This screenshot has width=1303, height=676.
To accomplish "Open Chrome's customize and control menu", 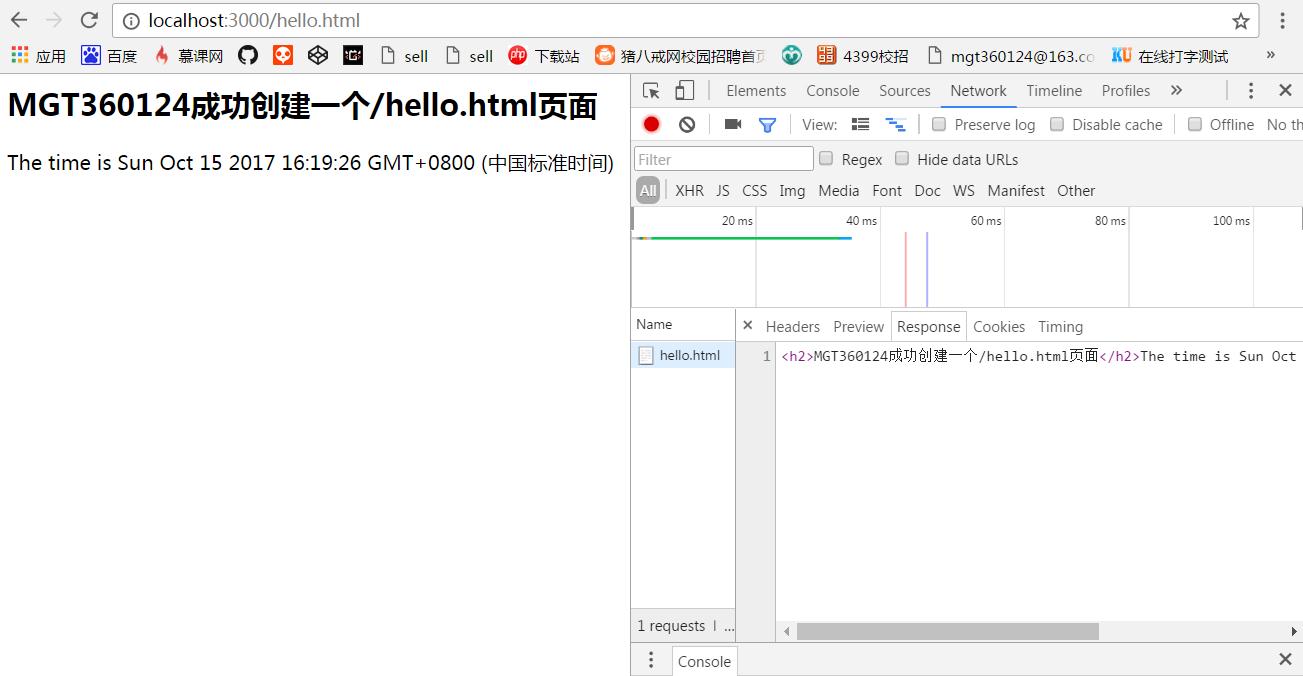I will click(x=1285, y=20).
